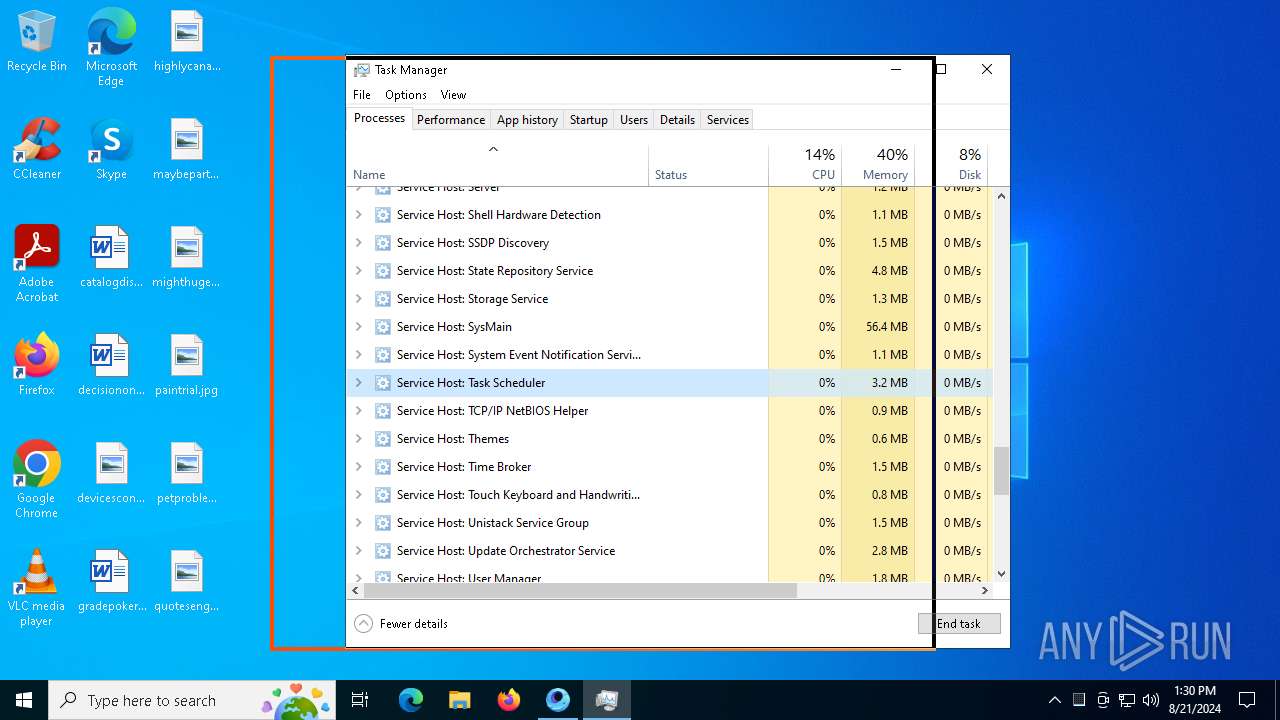Open the View menu
Viewport: 1280px width, 720px height.
[453, 95]
